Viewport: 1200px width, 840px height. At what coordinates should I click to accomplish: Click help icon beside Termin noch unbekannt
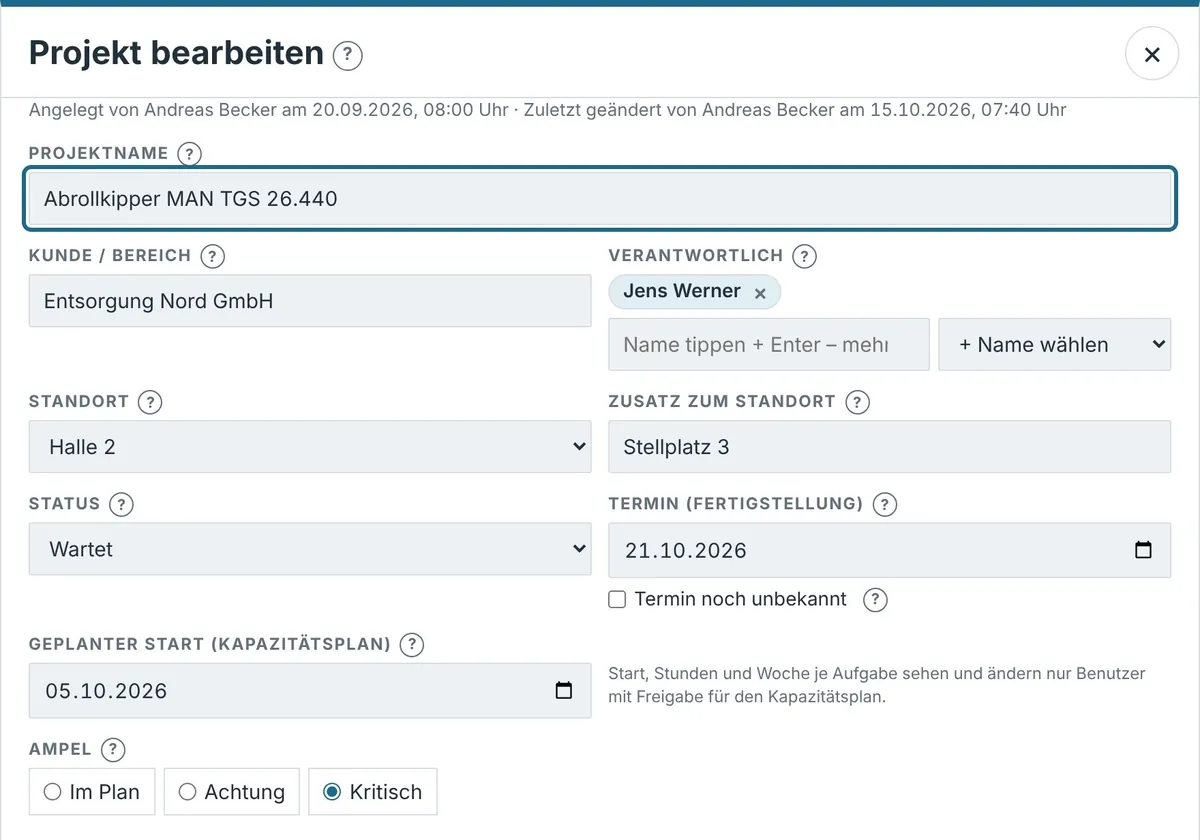(875, 599)
